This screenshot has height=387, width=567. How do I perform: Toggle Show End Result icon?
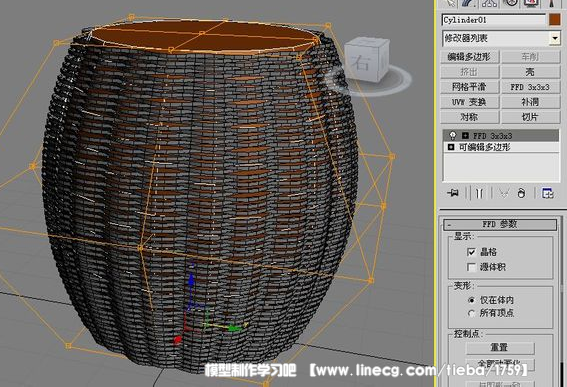tap(479, 193)
